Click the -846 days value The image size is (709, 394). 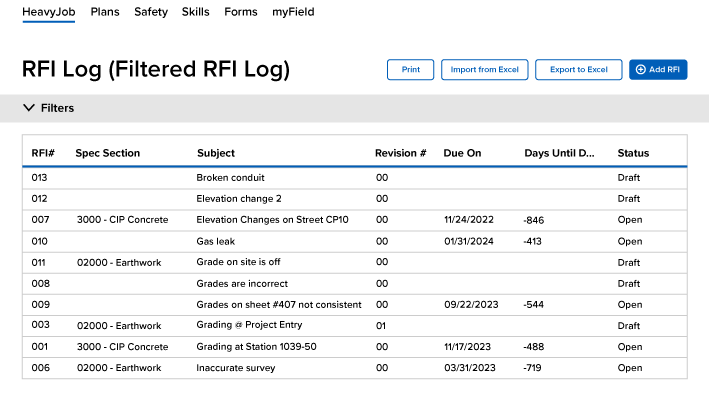coord(534,220)
